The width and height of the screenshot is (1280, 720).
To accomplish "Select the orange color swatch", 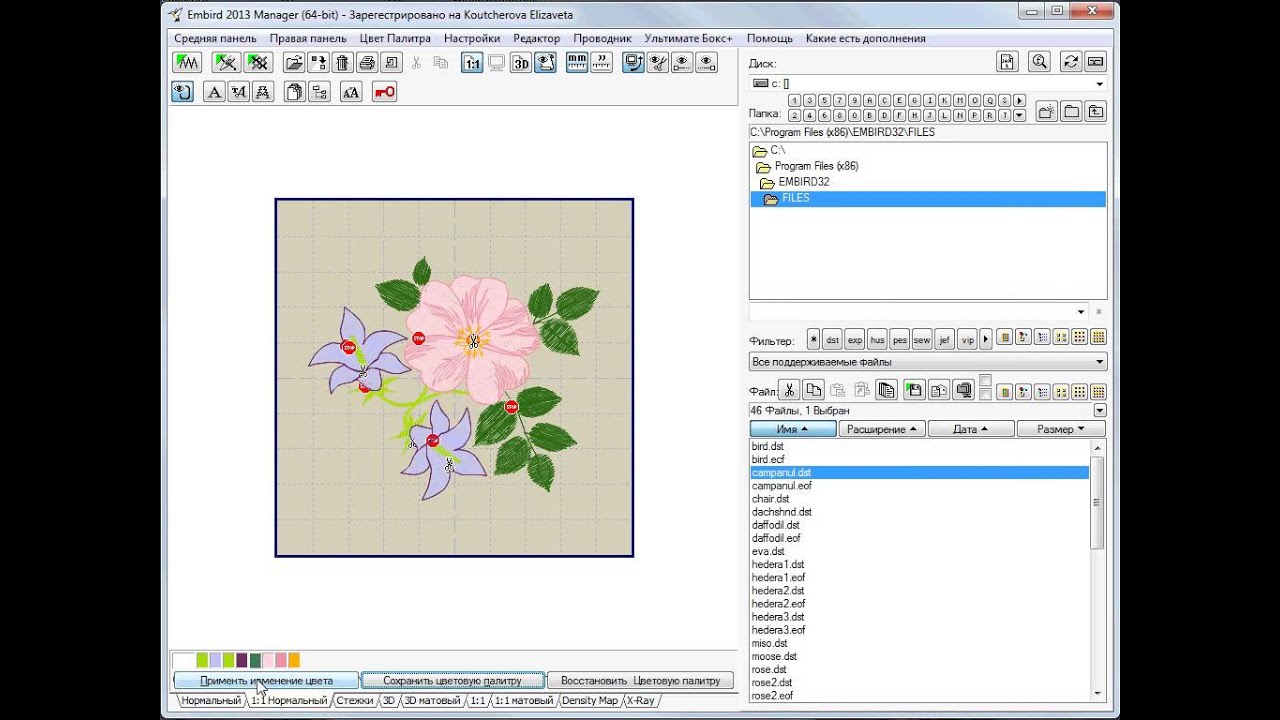I will coord(294,660).
